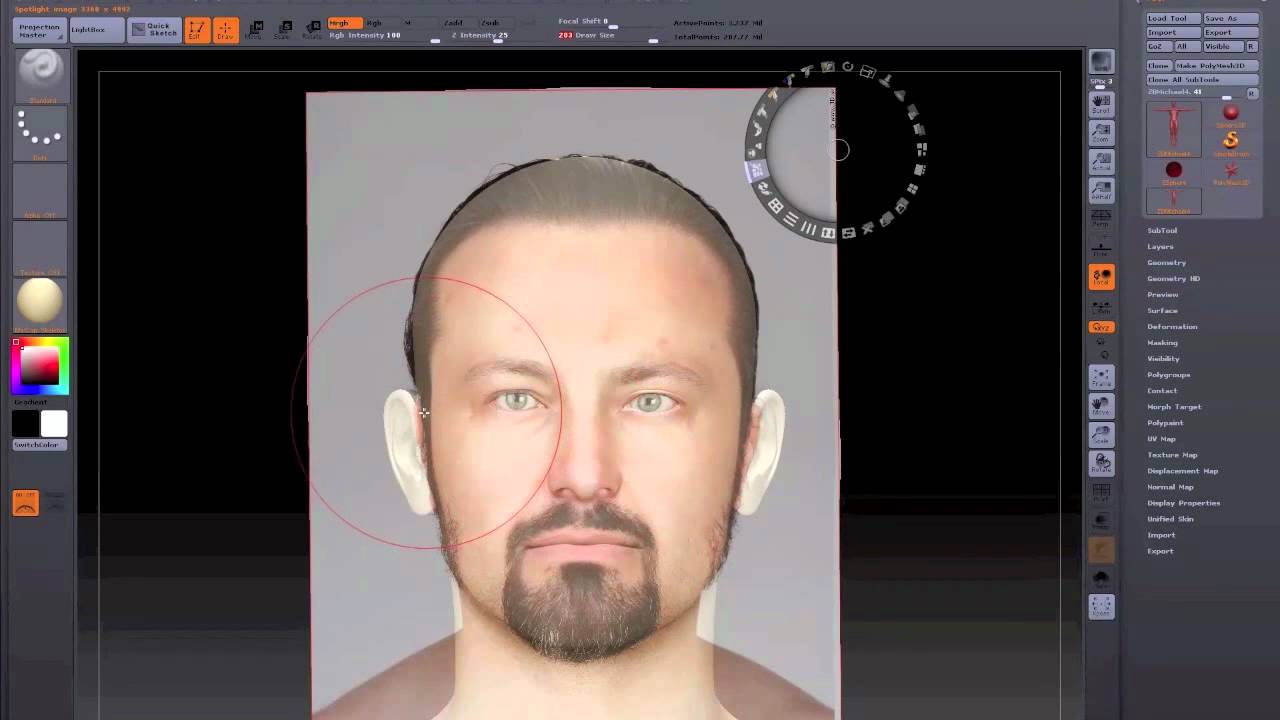Select the ZBMichael4 figure tool thumbnail
1280x720 pixels.
(x=1174, y=127)
